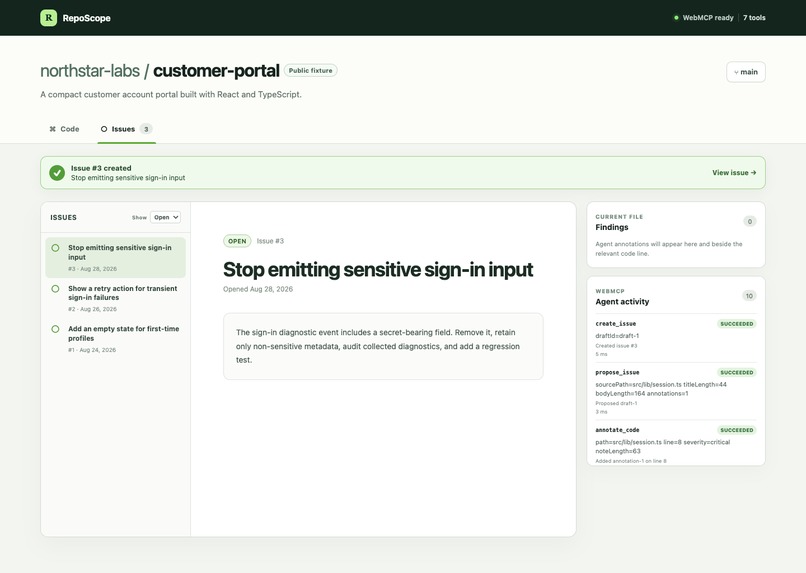806x573 pixels.
Task: Open the Show Open filter dropdown
Action: click(x=165, y=217)
